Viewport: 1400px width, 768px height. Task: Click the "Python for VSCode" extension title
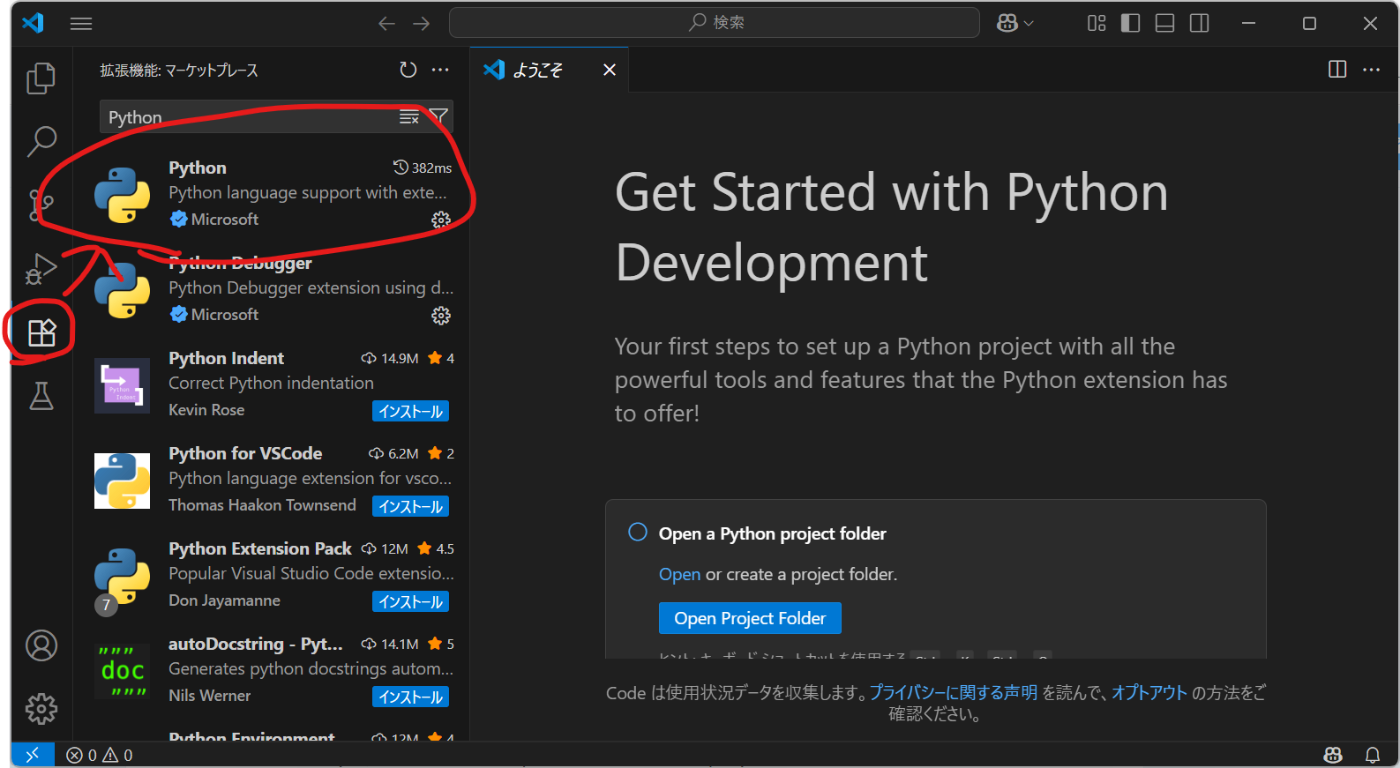tap(245, 453)
